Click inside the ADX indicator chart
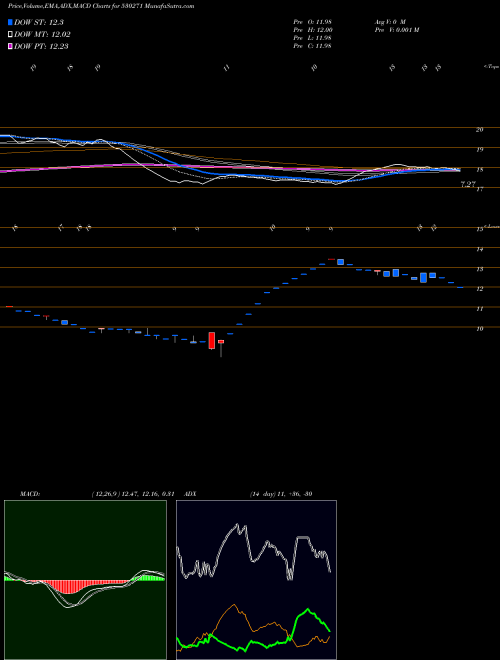500x660 pixels. click(256, 580)
